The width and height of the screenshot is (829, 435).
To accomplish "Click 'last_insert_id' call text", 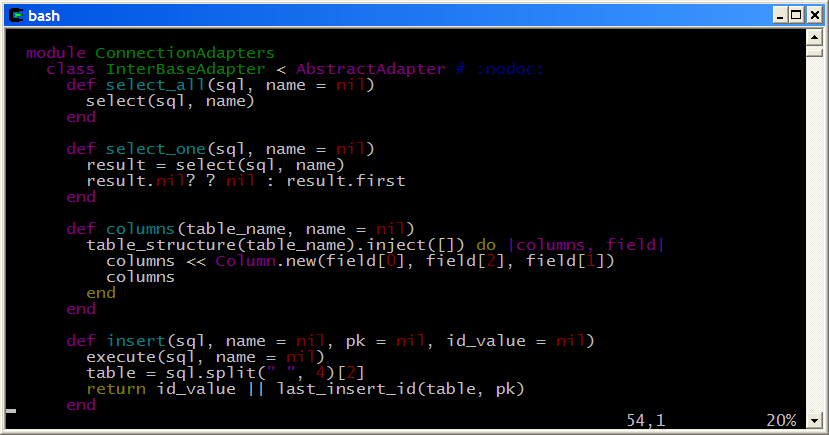I will pyautogui.click(x=346, y=389).
